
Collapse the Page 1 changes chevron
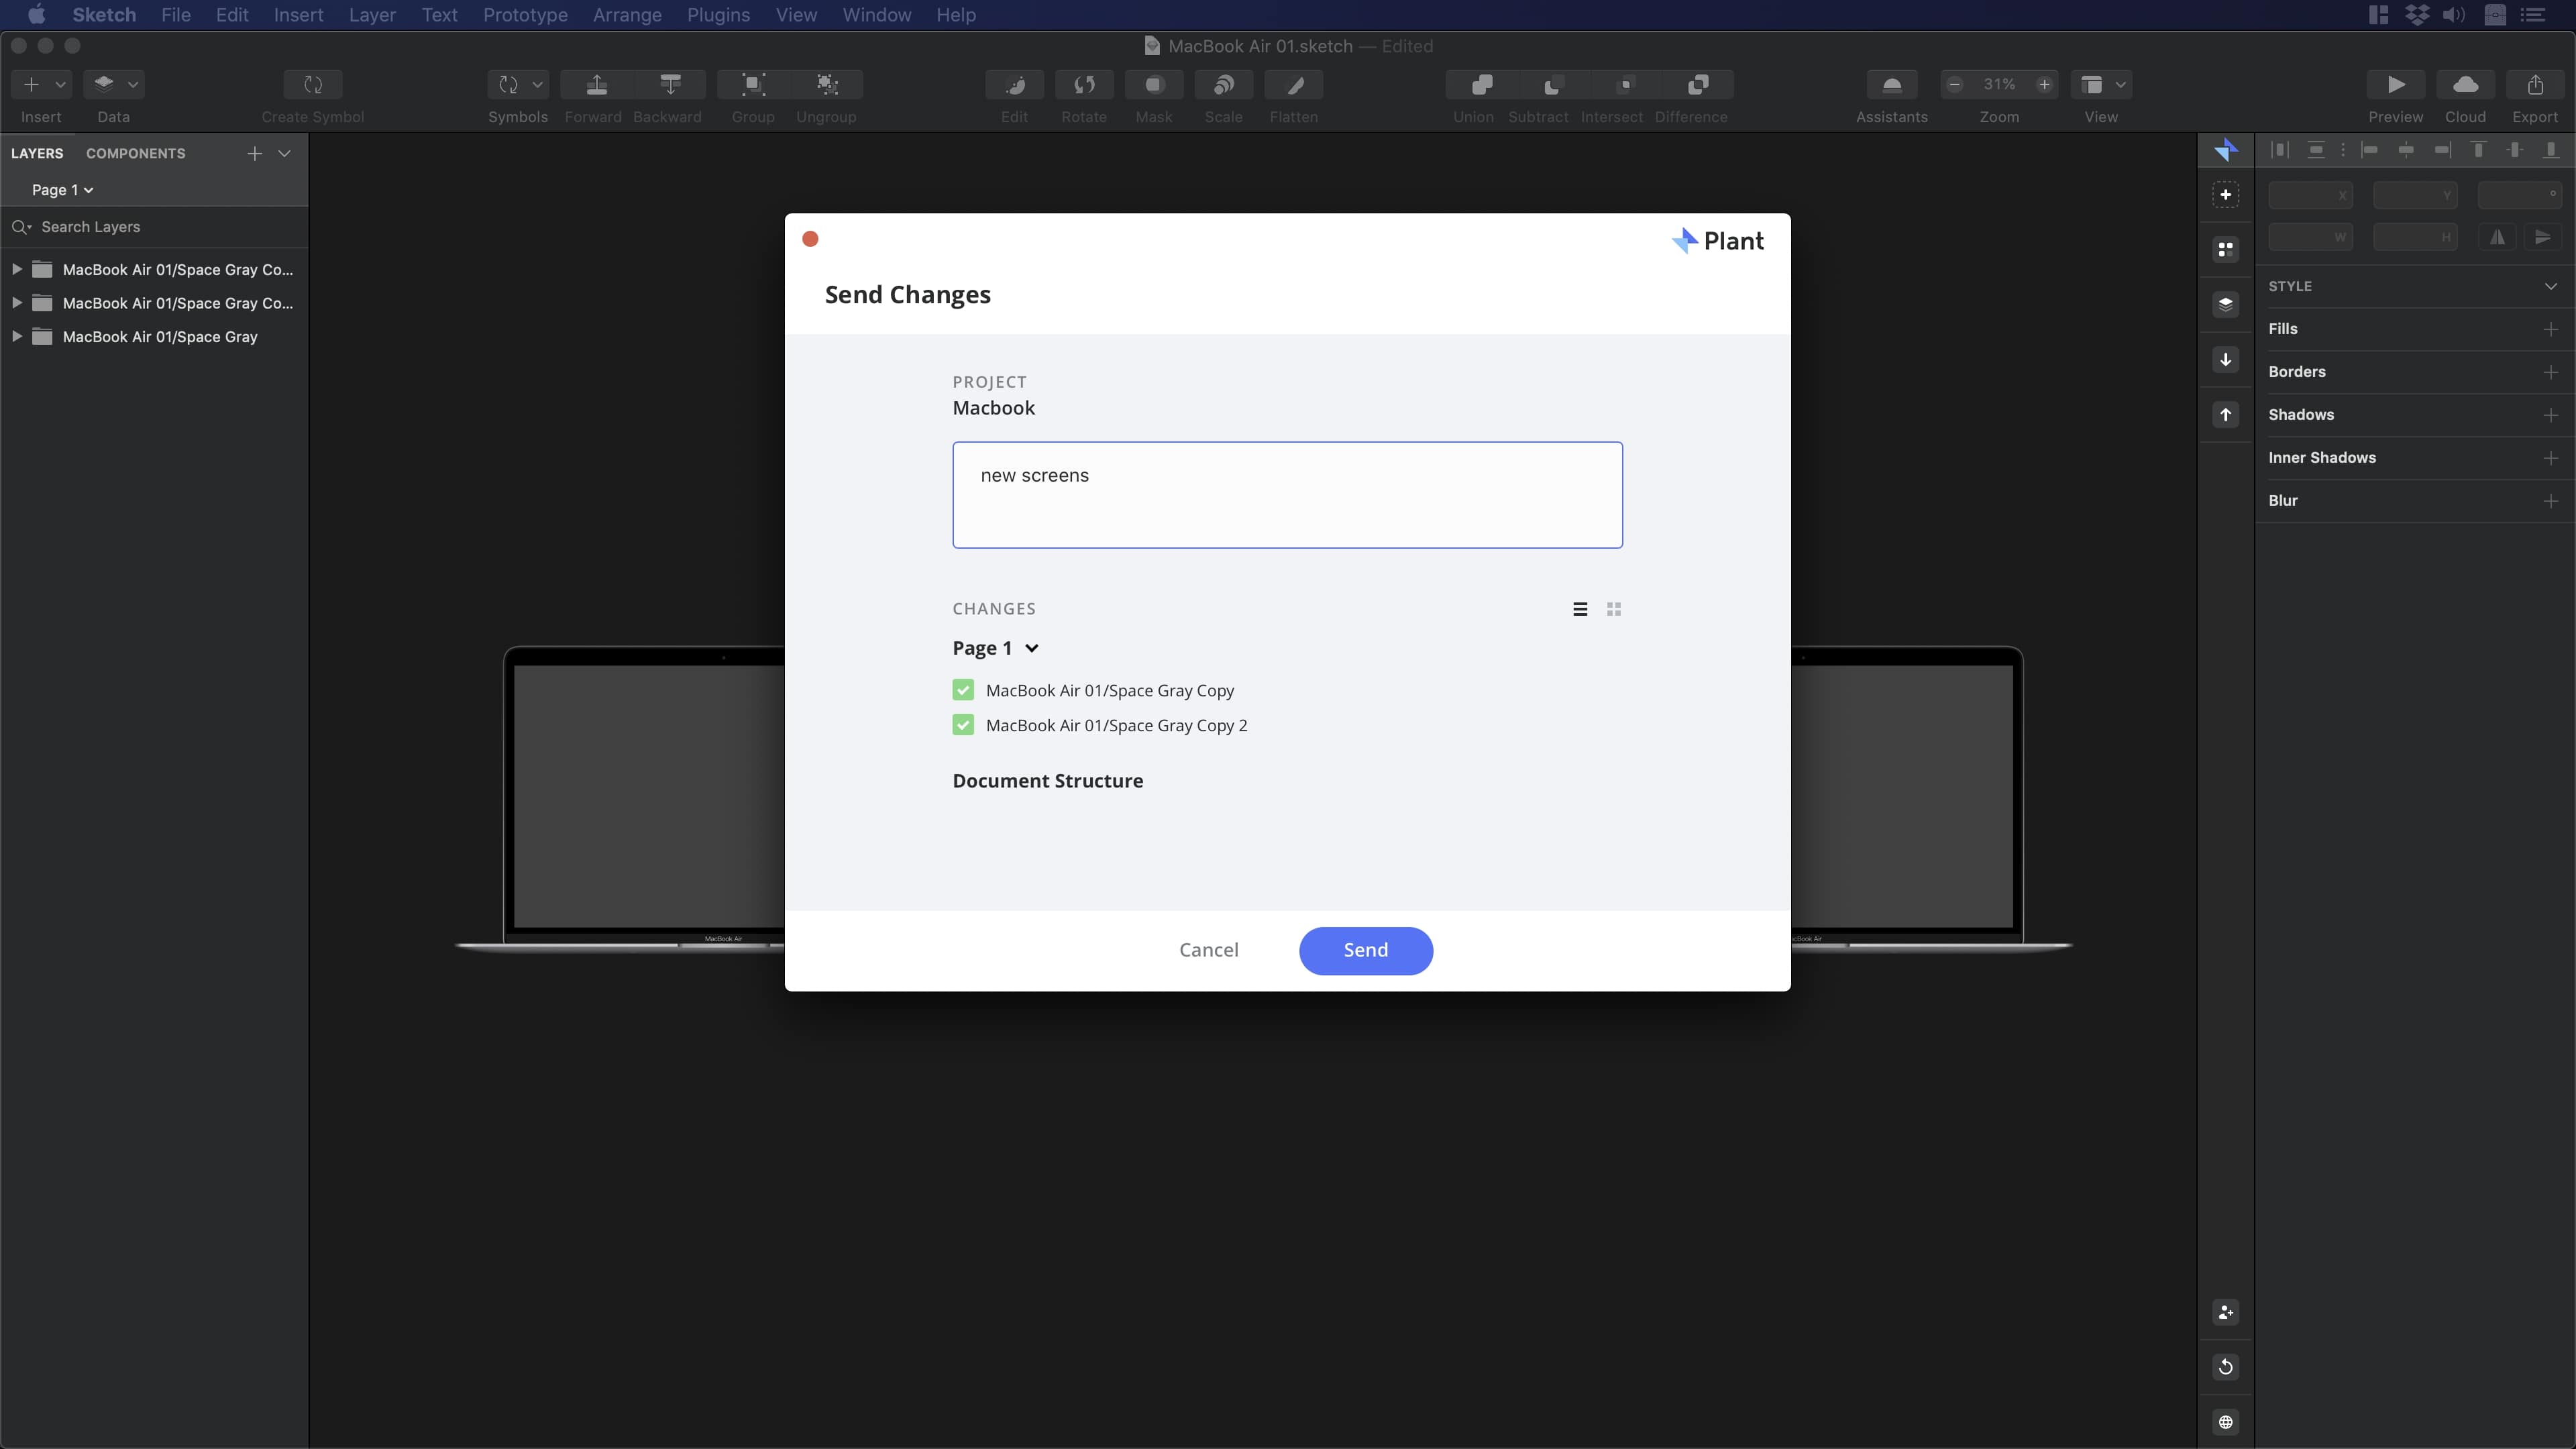[x=1032, y=648]
